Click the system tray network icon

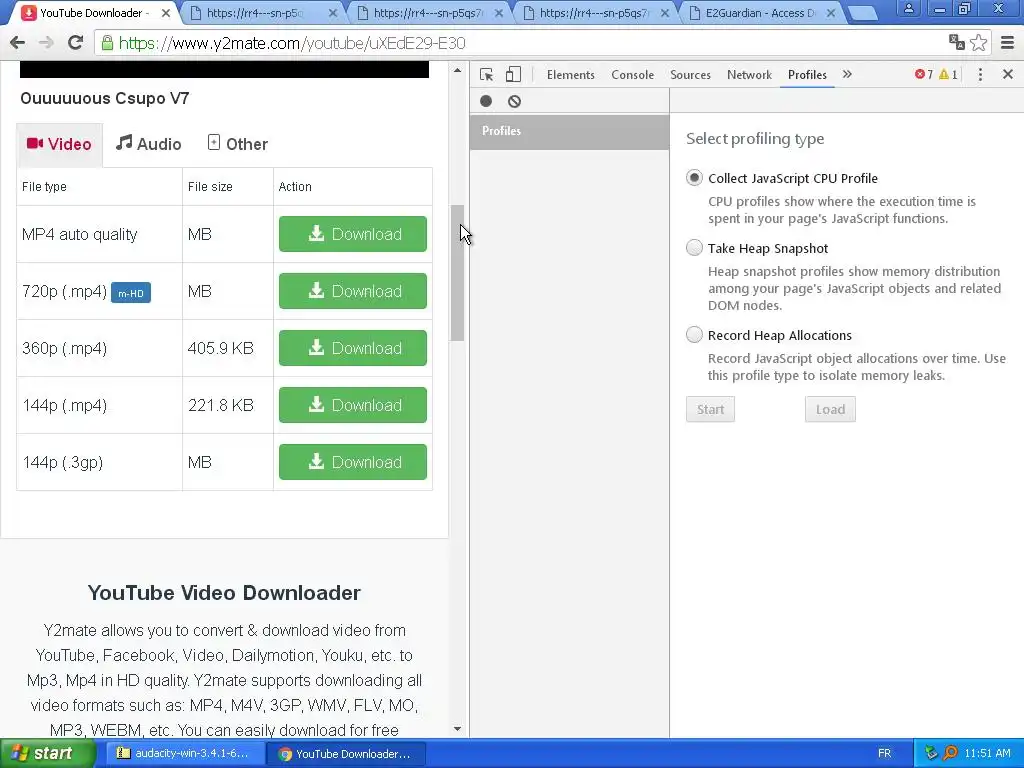[931, 753]
